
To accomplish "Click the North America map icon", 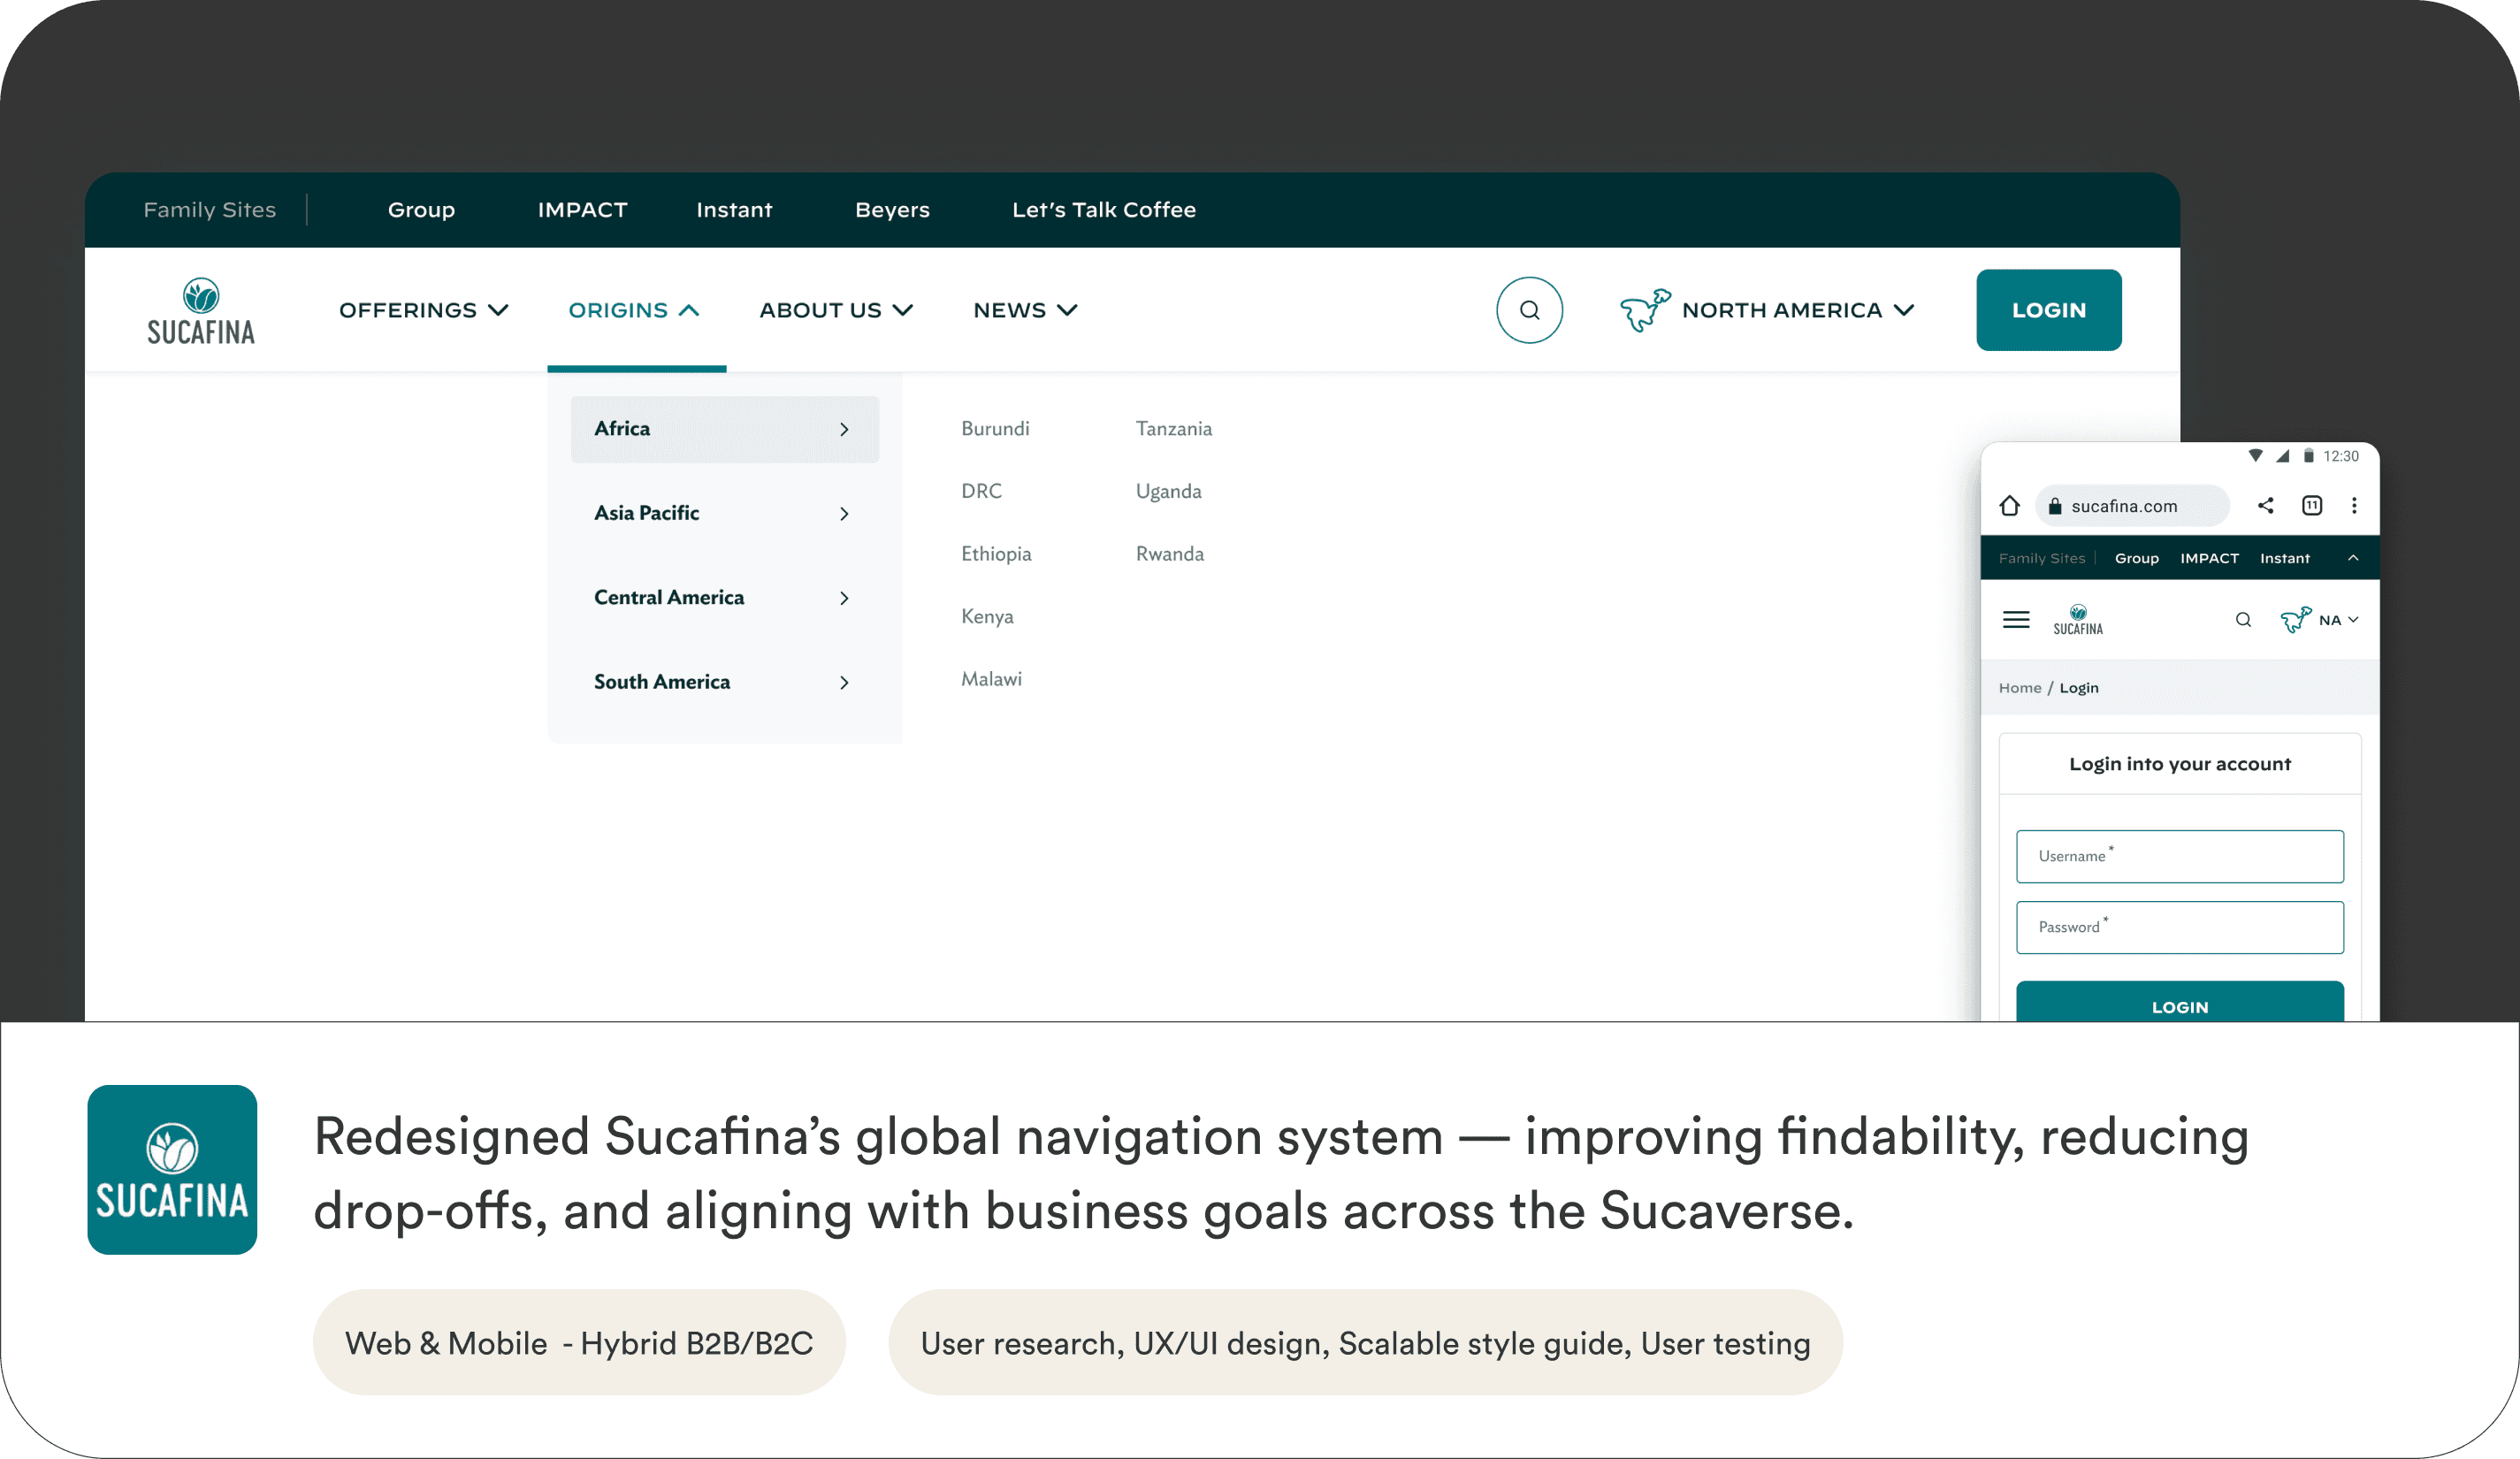I will click(1645, 310).
